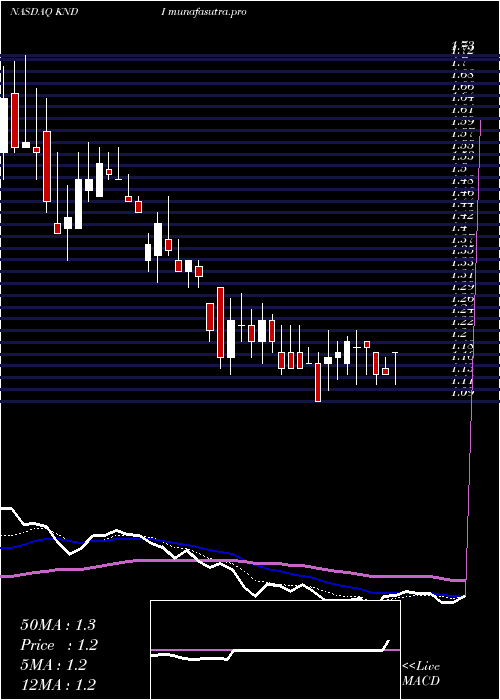Screen dimensions: 500x700
Task: Click the 1.22 price axis label
Action: click(462, 322)
